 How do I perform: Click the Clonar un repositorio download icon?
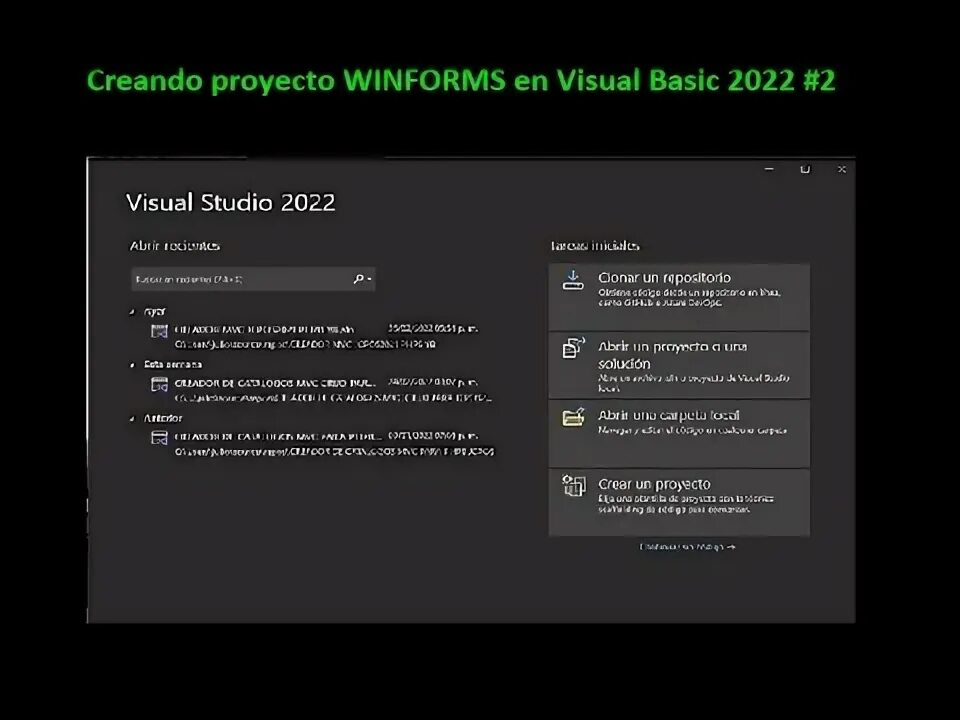point(573,280)
